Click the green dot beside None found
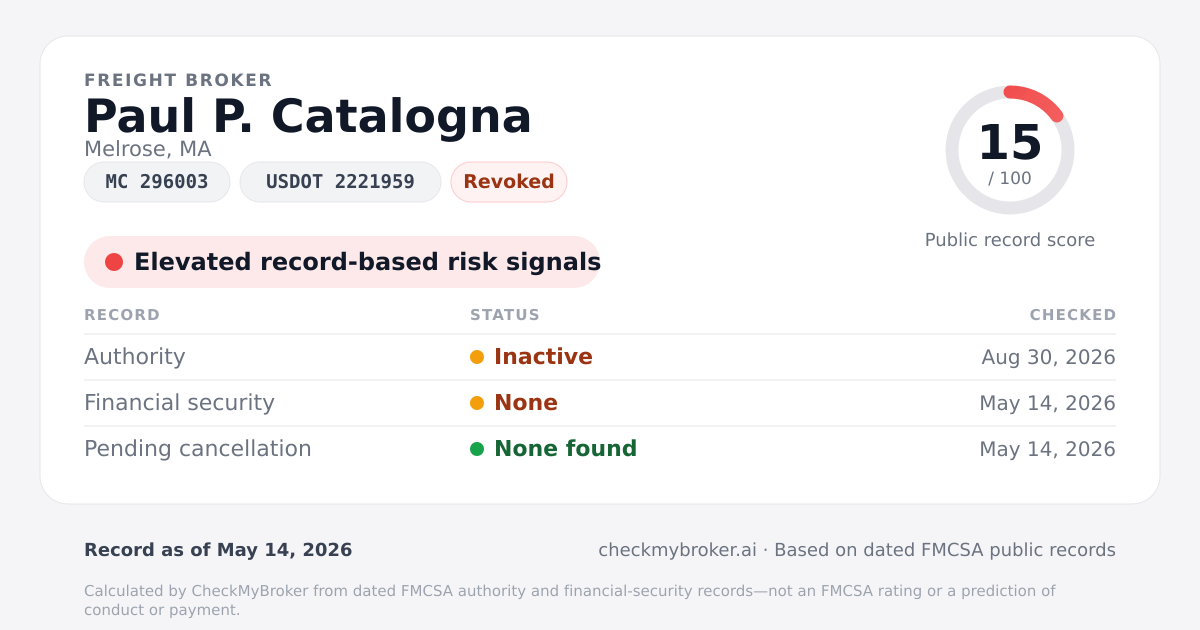 pos(477,449)
